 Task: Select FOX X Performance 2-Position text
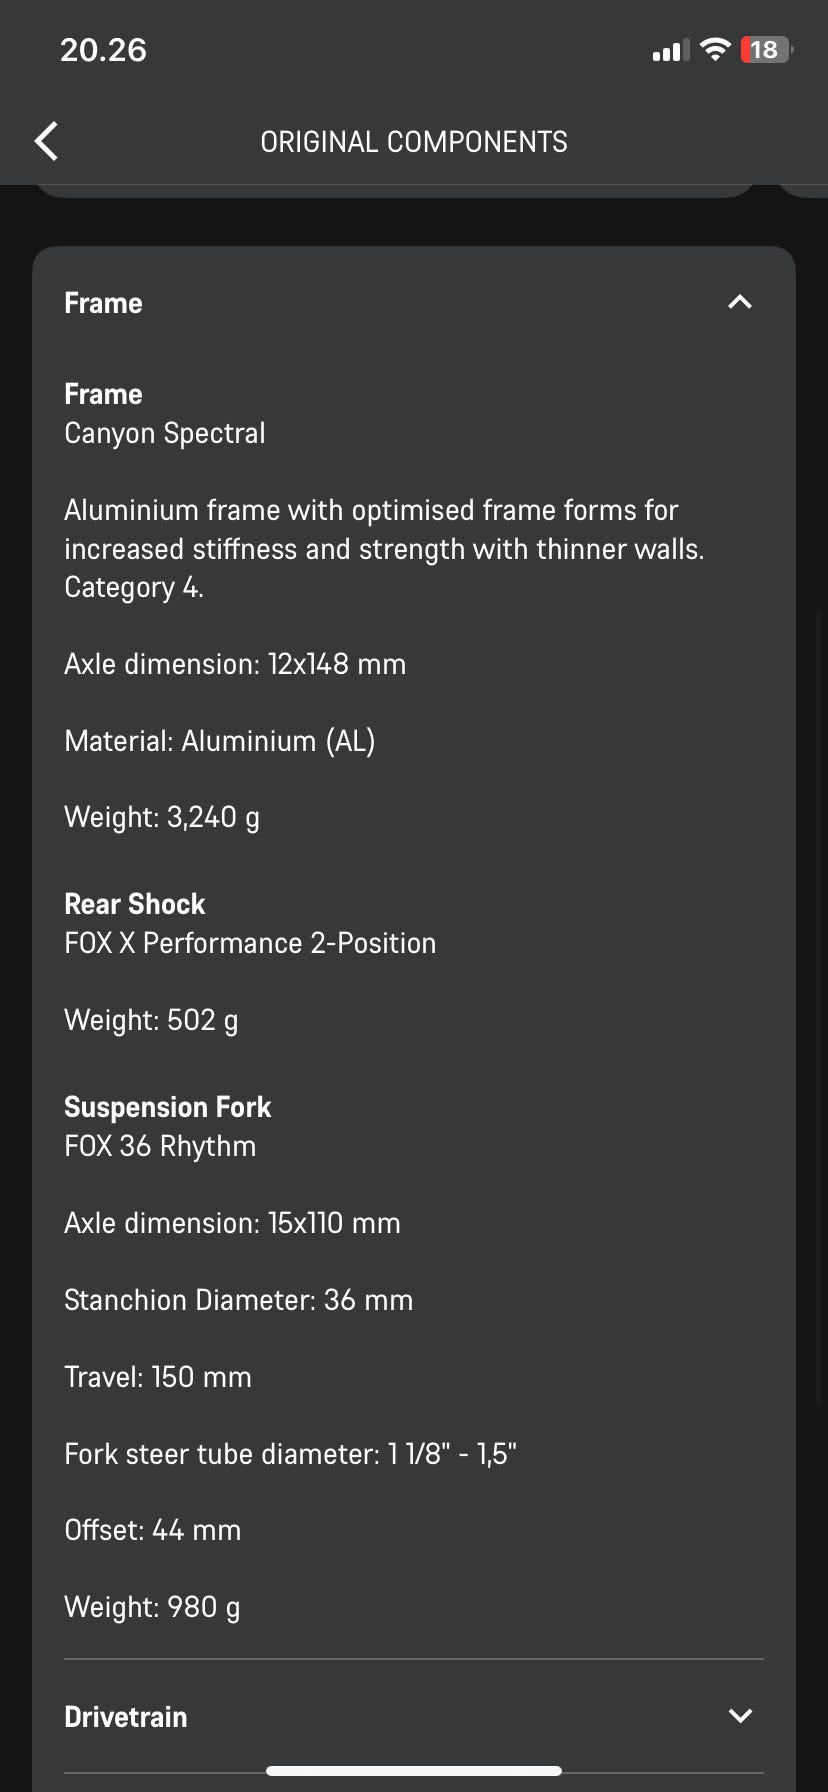(x=250, y=943)
